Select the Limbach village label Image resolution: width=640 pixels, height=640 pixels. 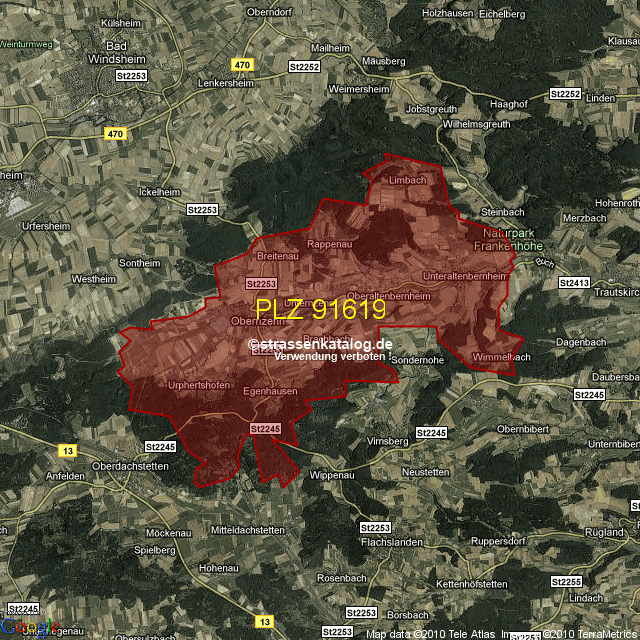tap(407, 180)
